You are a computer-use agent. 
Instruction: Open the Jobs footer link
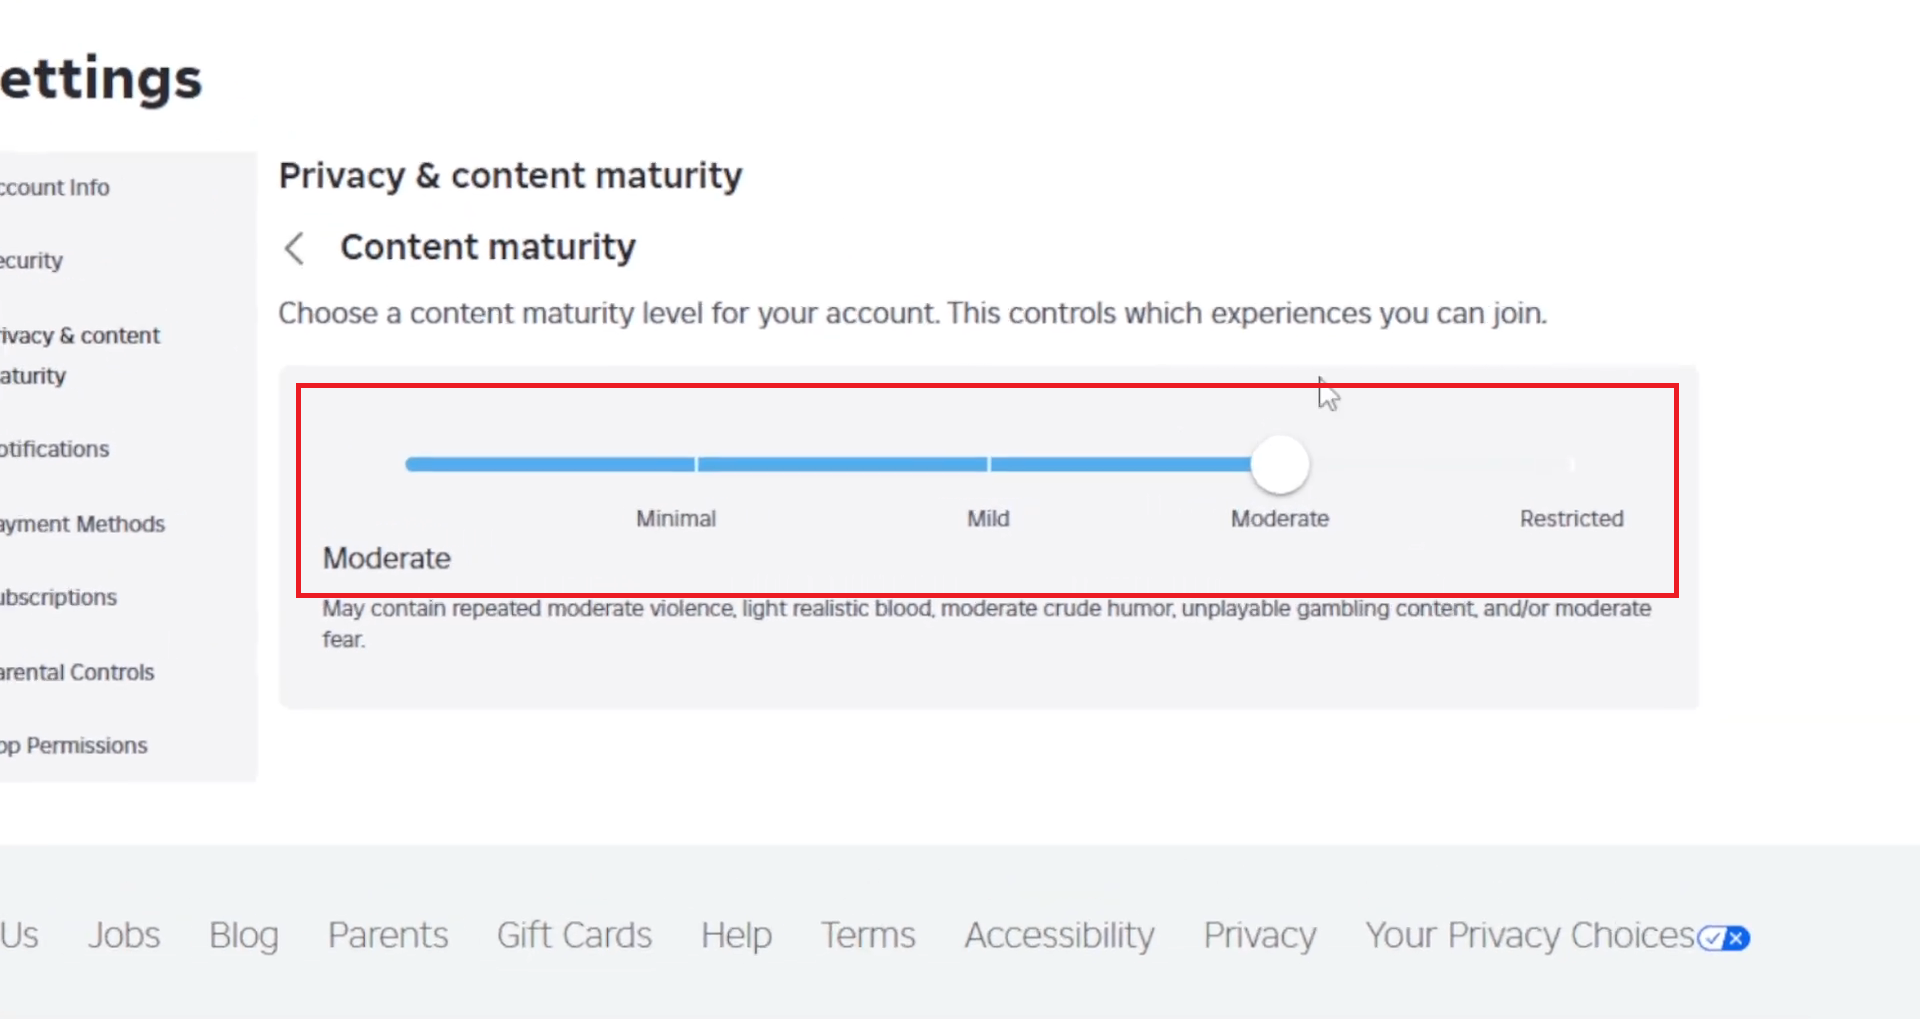click(124, 935)
